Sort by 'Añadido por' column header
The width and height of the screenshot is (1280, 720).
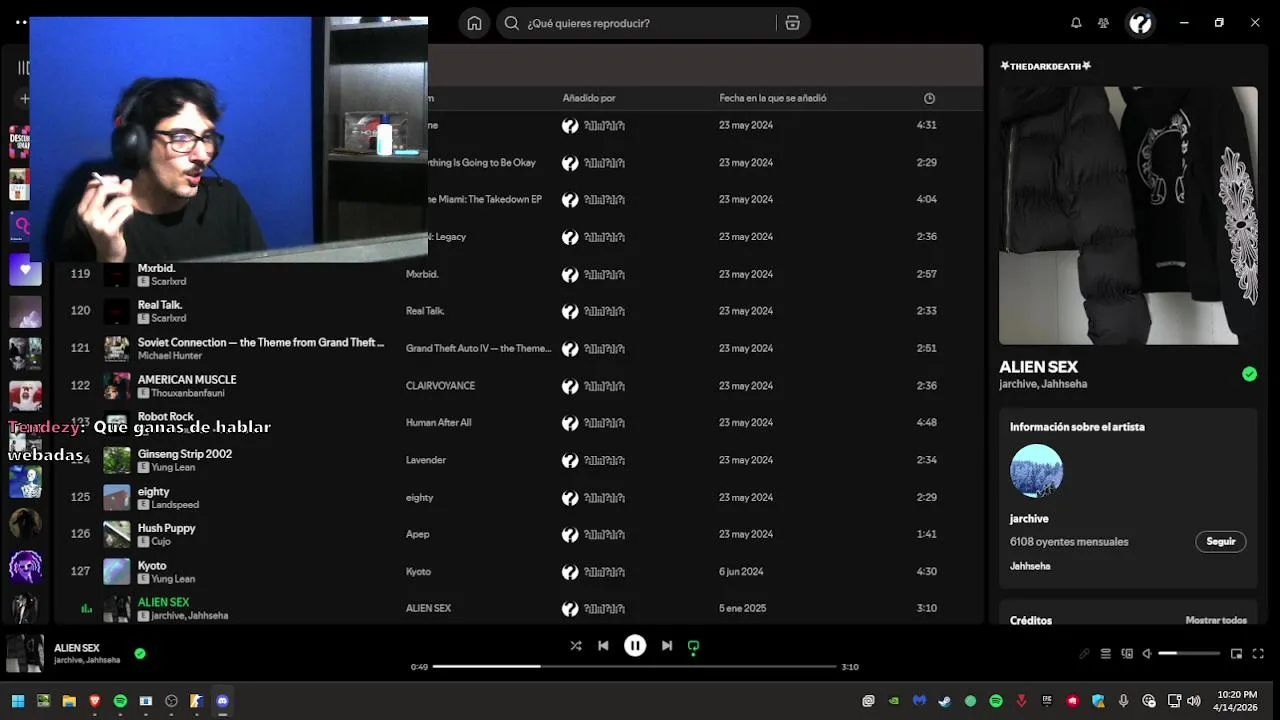(x=589, y=98)
